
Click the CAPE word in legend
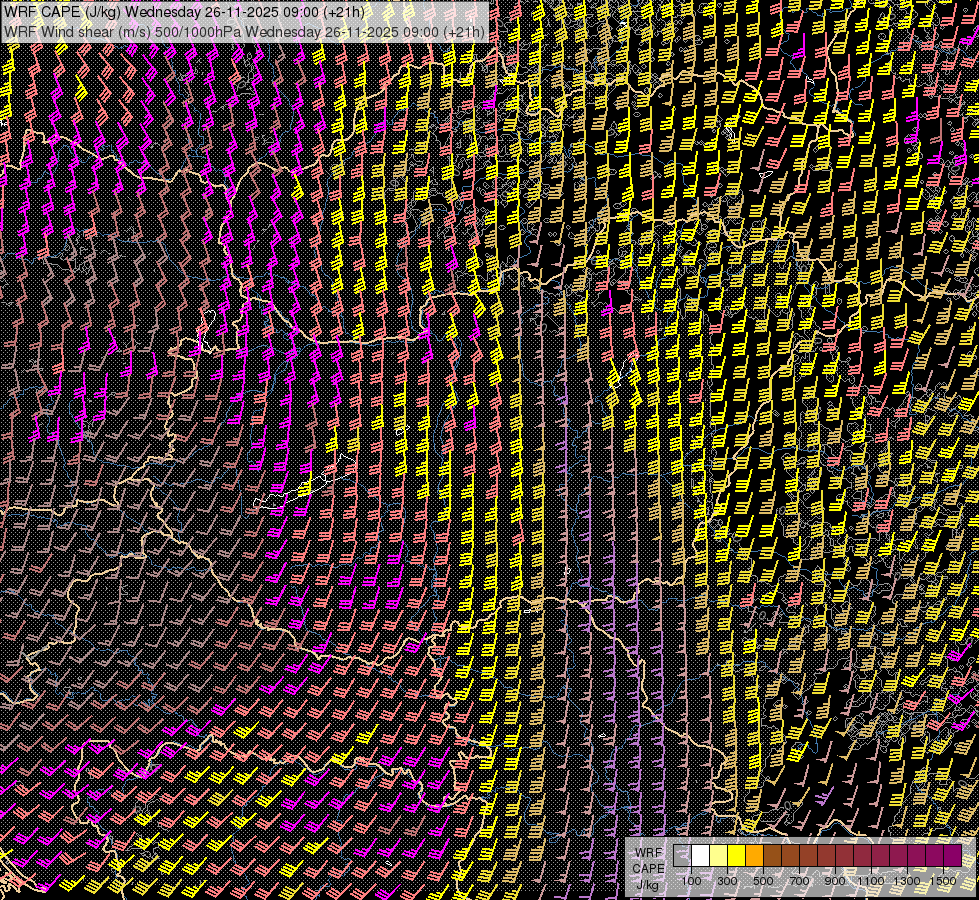tap(649, 869)
